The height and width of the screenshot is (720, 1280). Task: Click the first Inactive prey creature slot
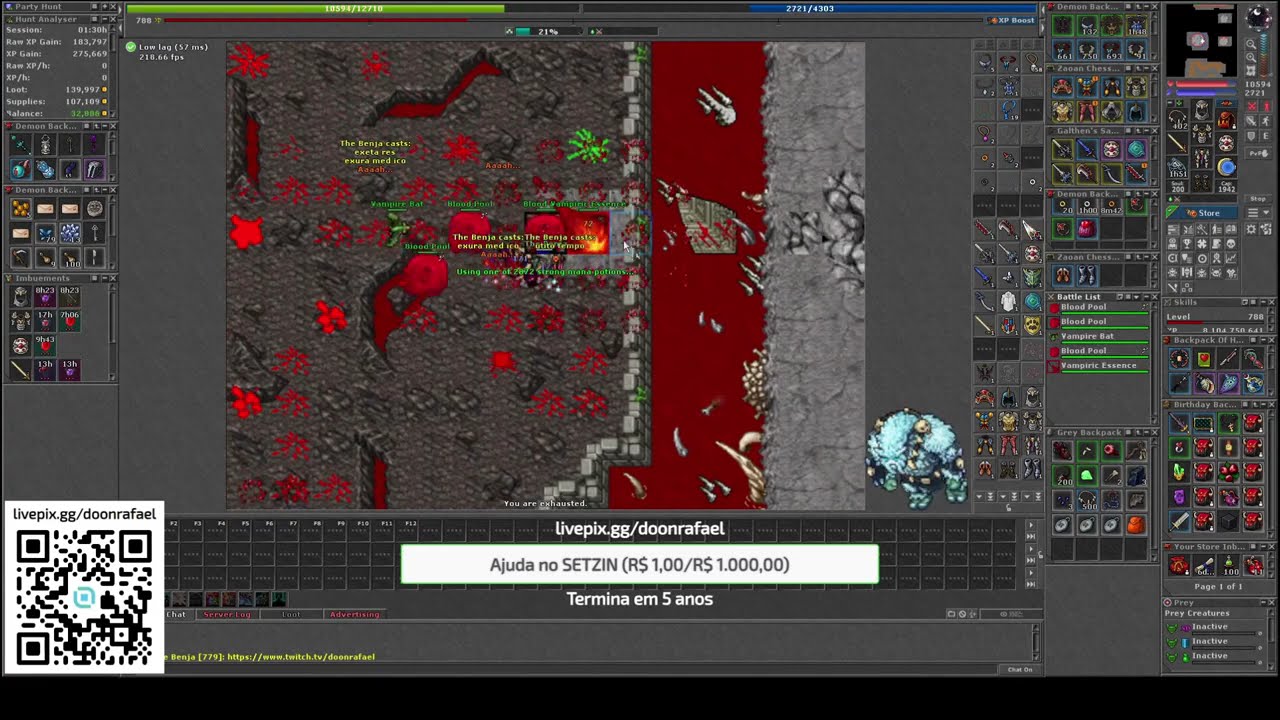(1215, 627)
